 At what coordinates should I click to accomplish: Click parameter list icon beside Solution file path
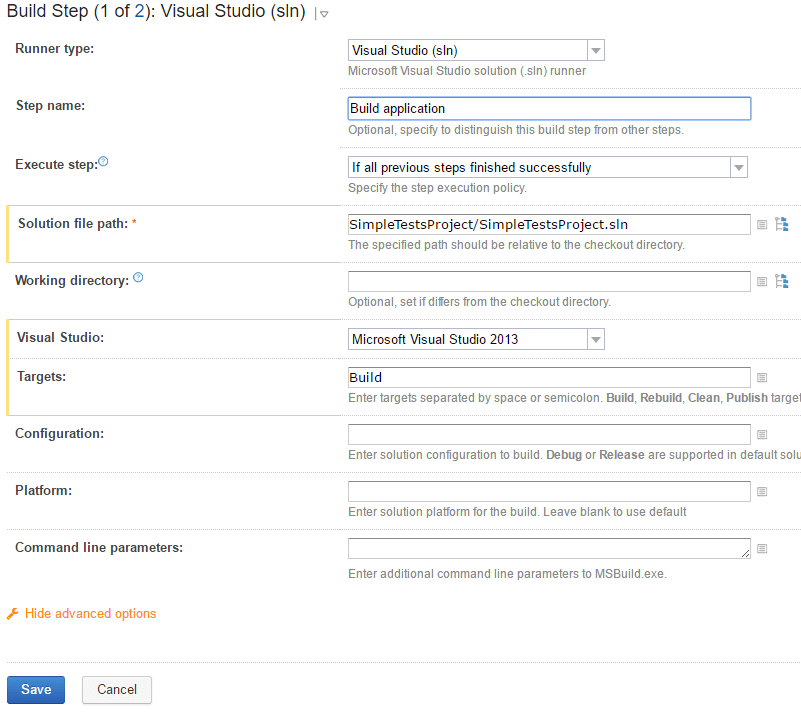[762, 225]
